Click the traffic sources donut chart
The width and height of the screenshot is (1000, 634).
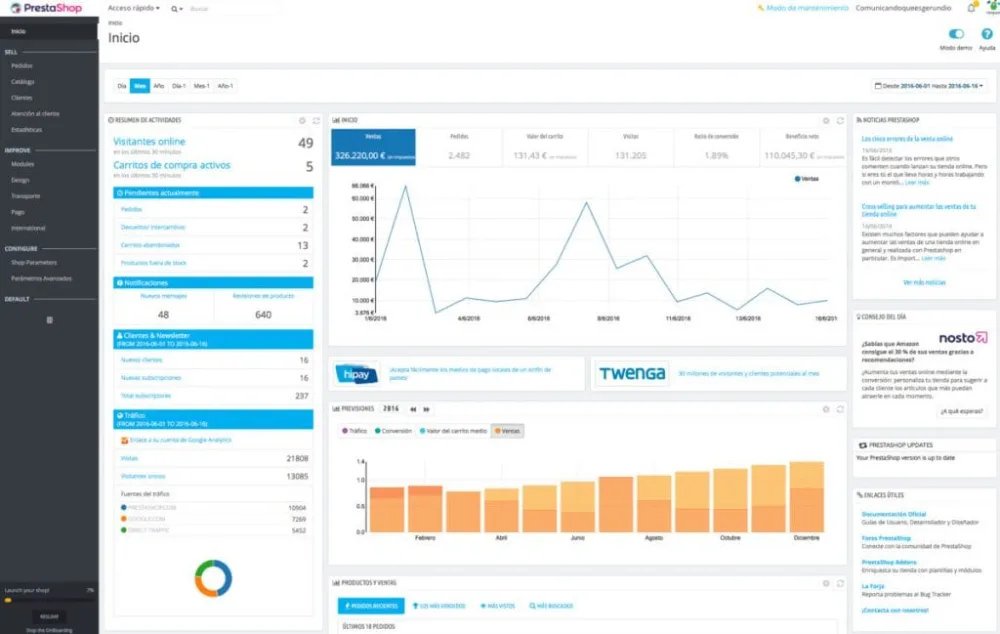tap(213, 579)
